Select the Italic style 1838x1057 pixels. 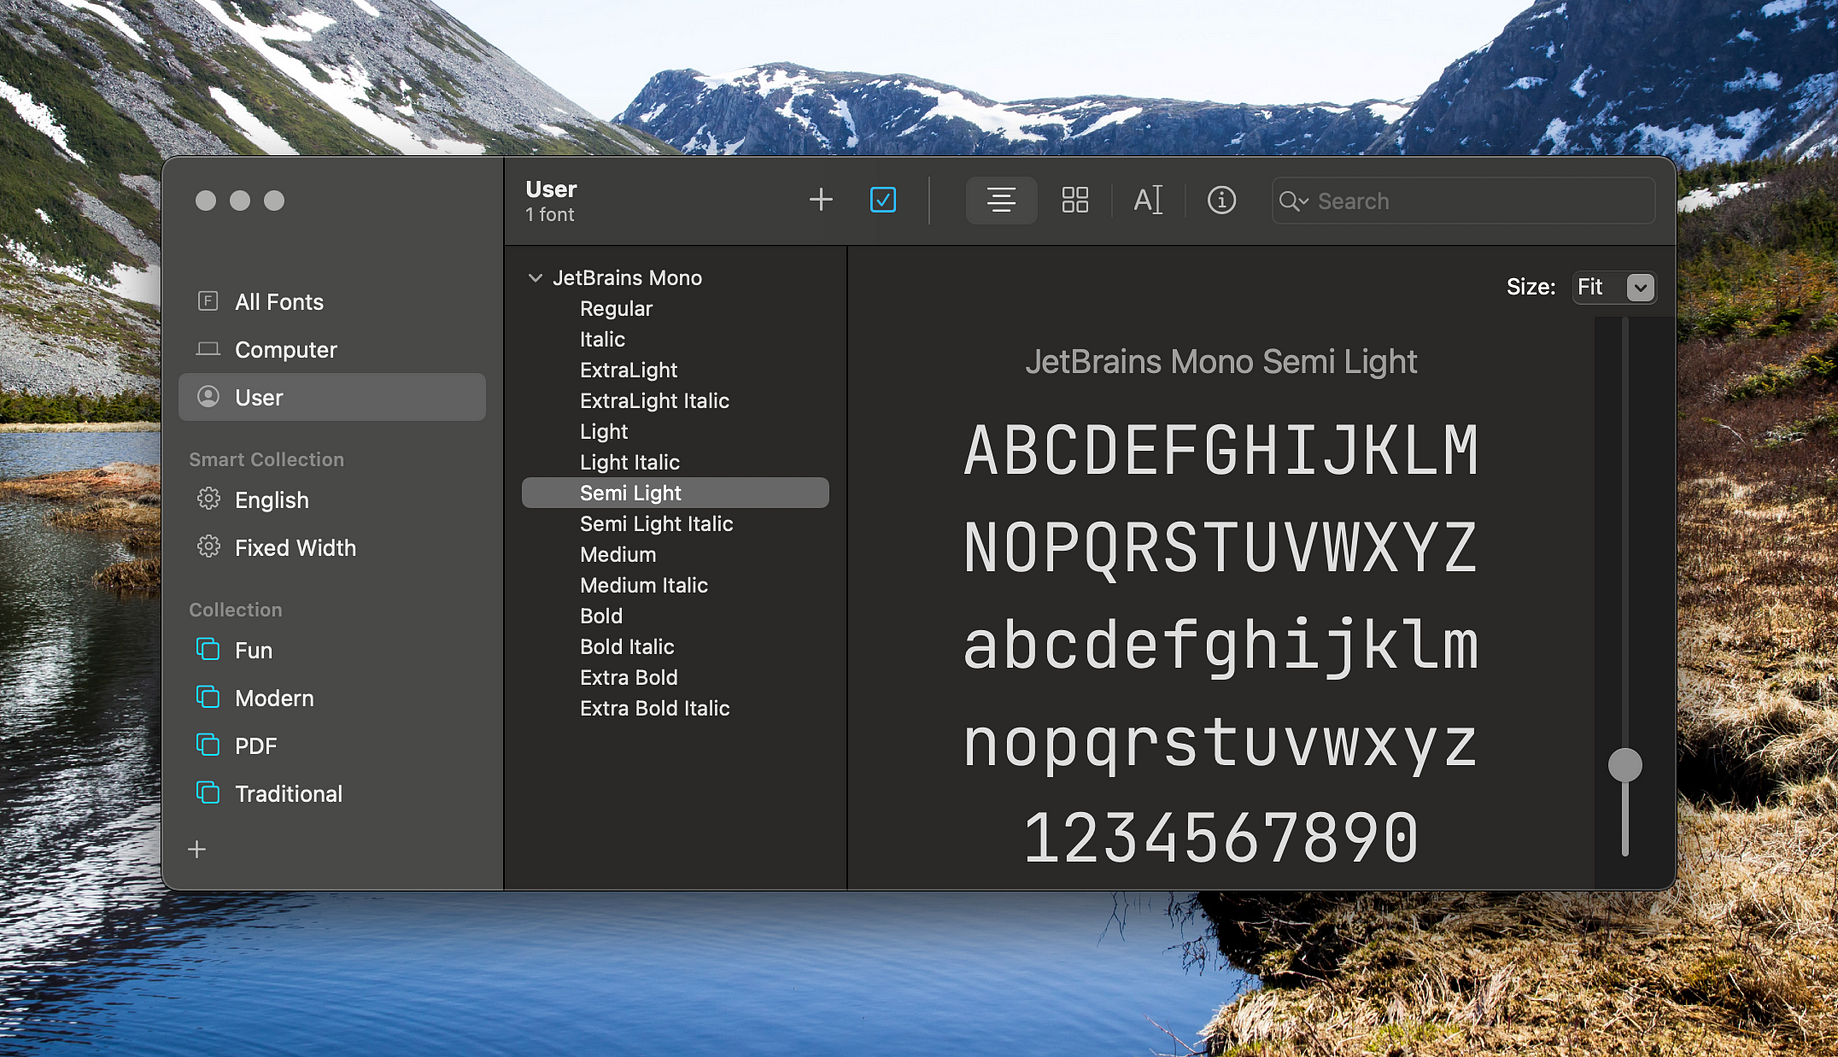[x=602, y=340]
